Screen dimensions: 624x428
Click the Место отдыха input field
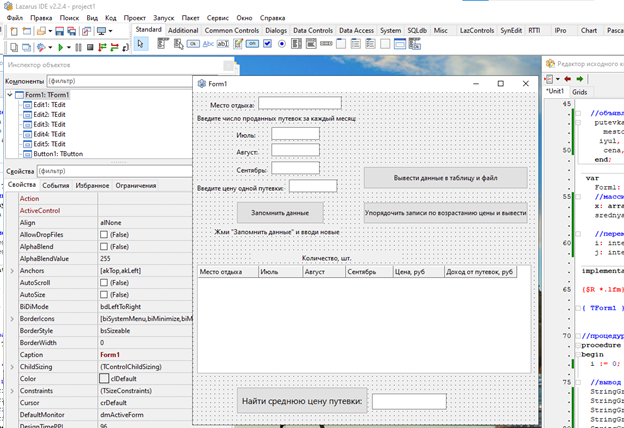(299, 102)
